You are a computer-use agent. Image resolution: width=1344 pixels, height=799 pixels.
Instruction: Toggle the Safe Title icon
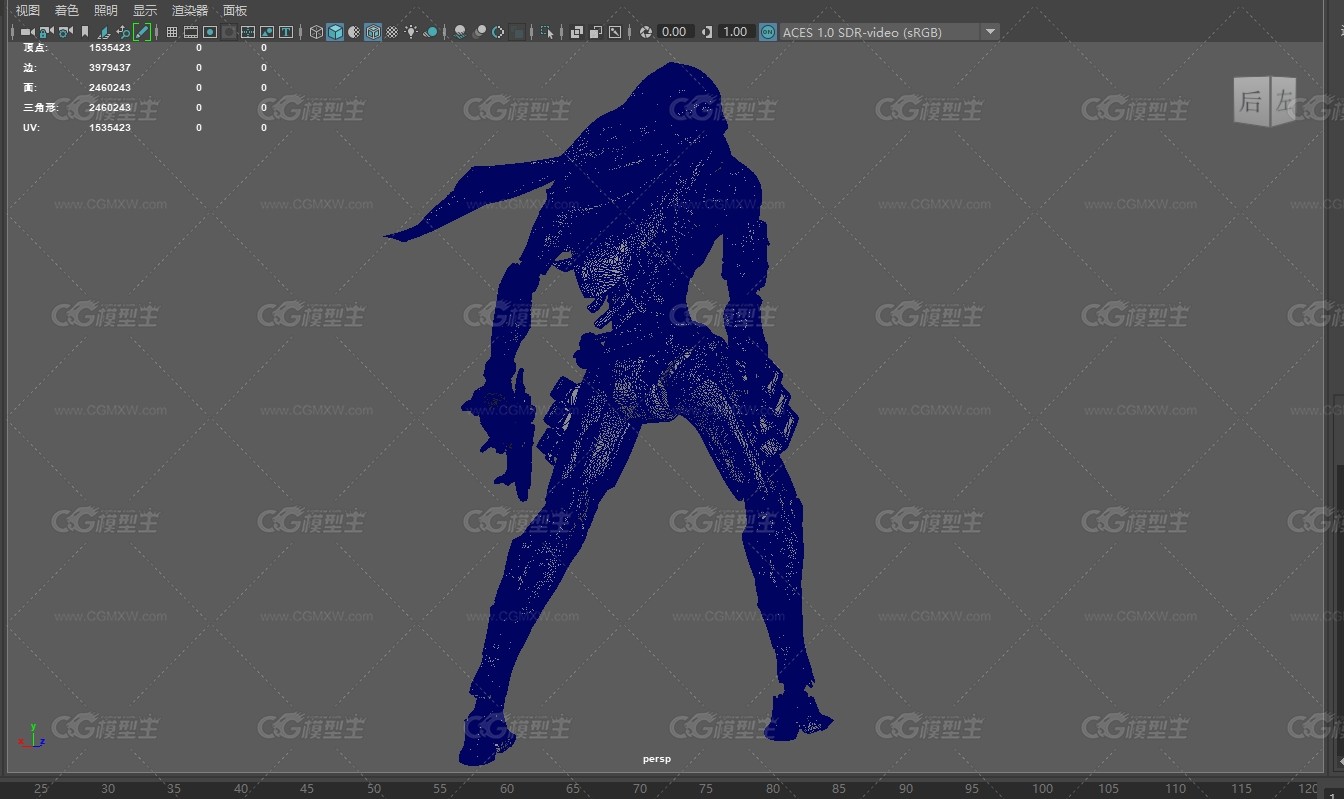point(286,32)
